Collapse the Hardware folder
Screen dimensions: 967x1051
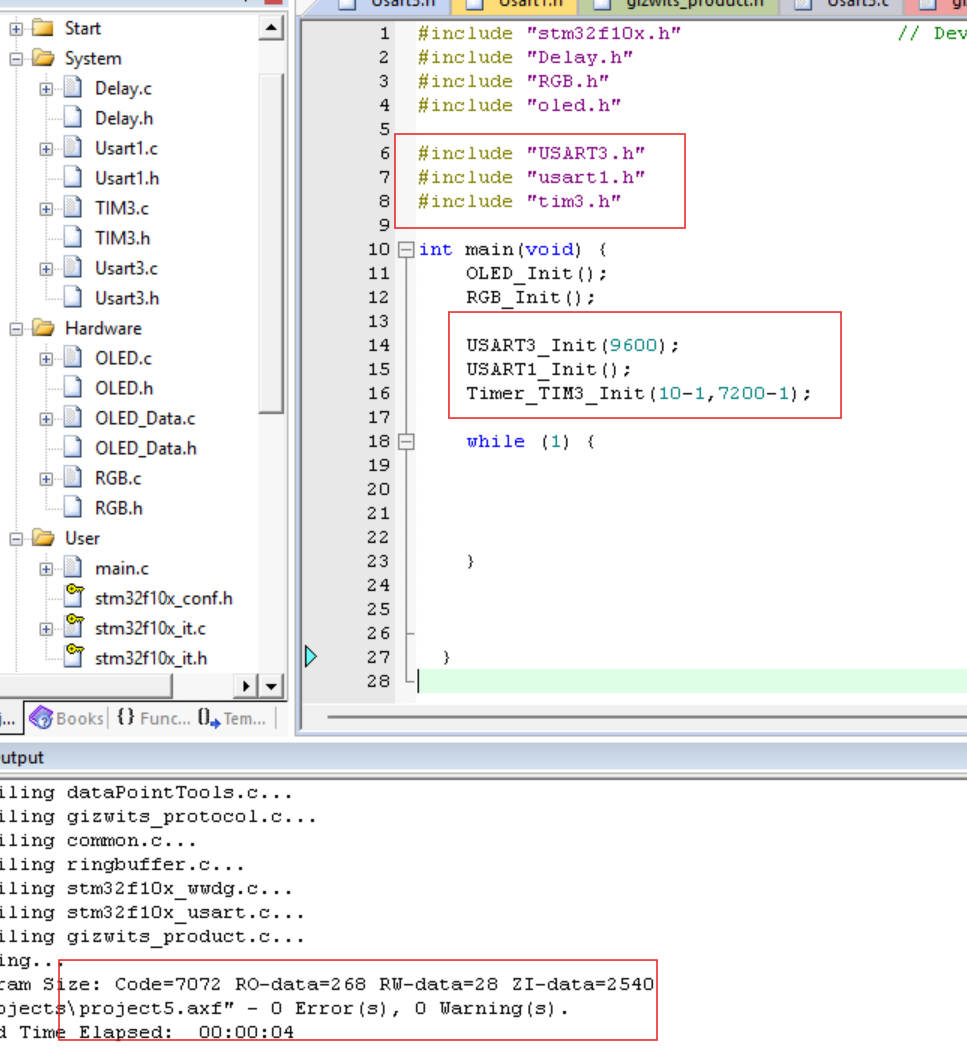tap(16, 328)
